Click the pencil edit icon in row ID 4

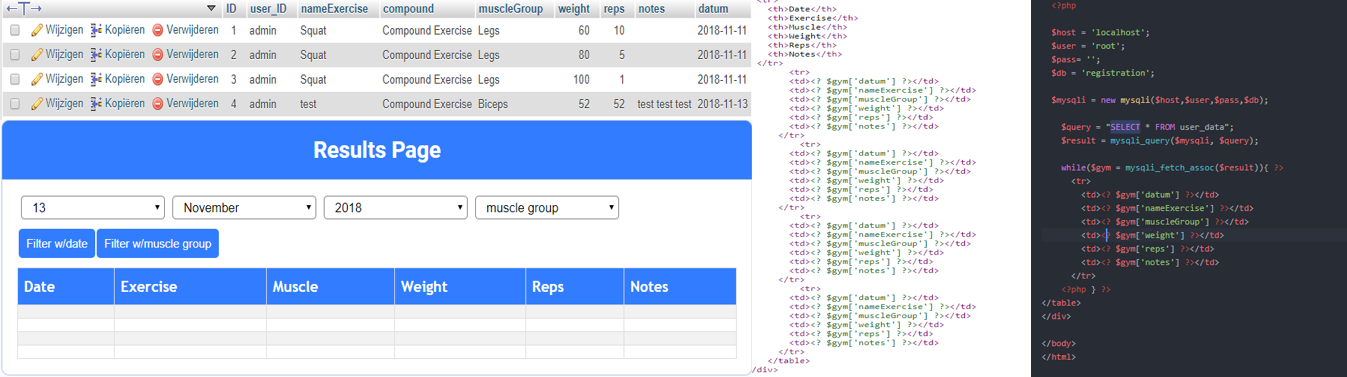point(36,103)
